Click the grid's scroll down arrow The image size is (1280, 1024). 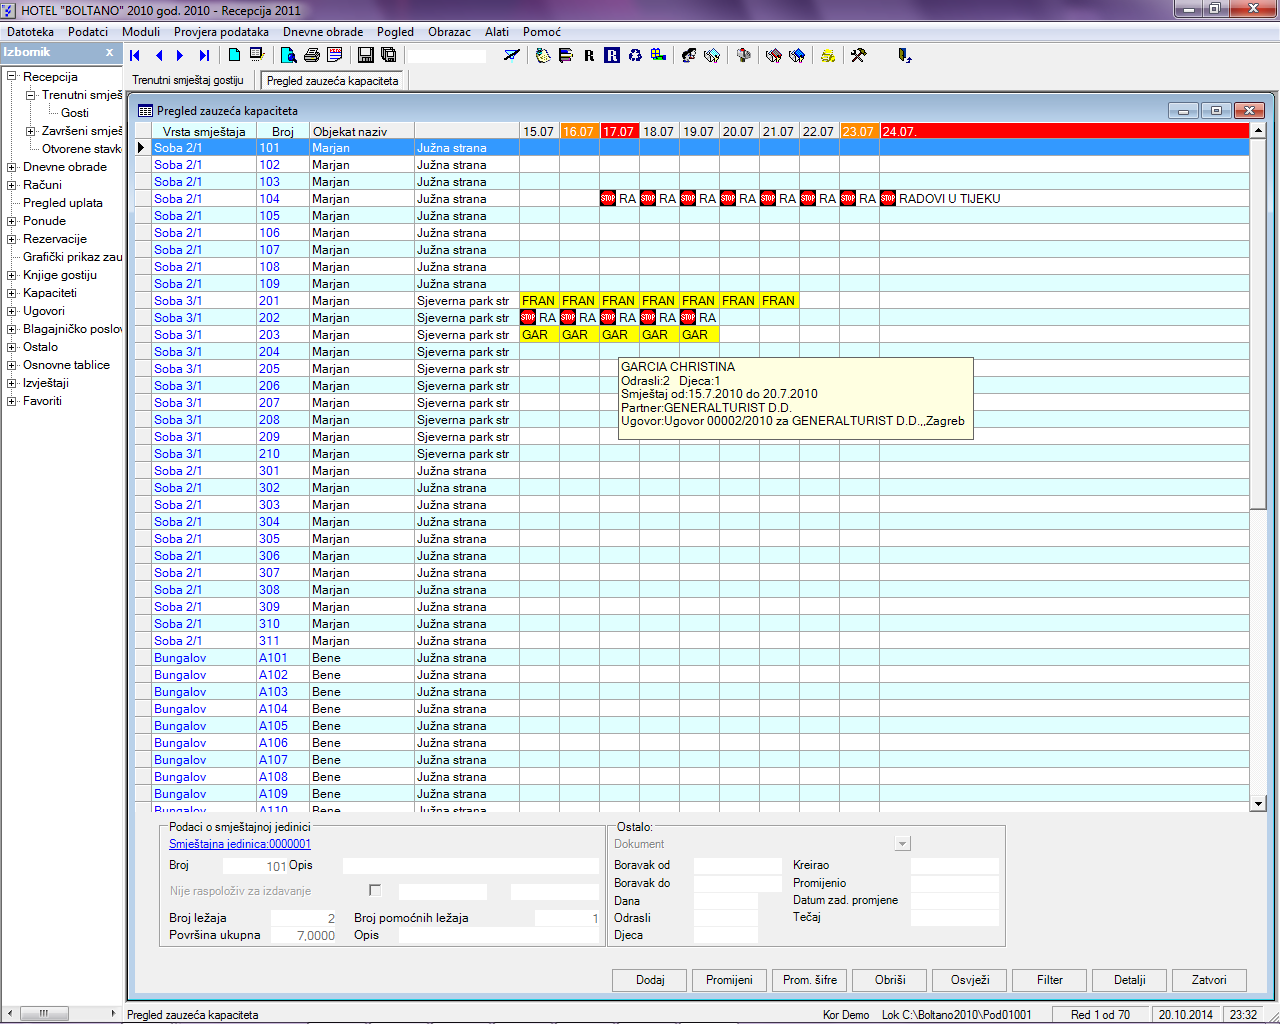pyautogui.click(x=1258, y=803)
